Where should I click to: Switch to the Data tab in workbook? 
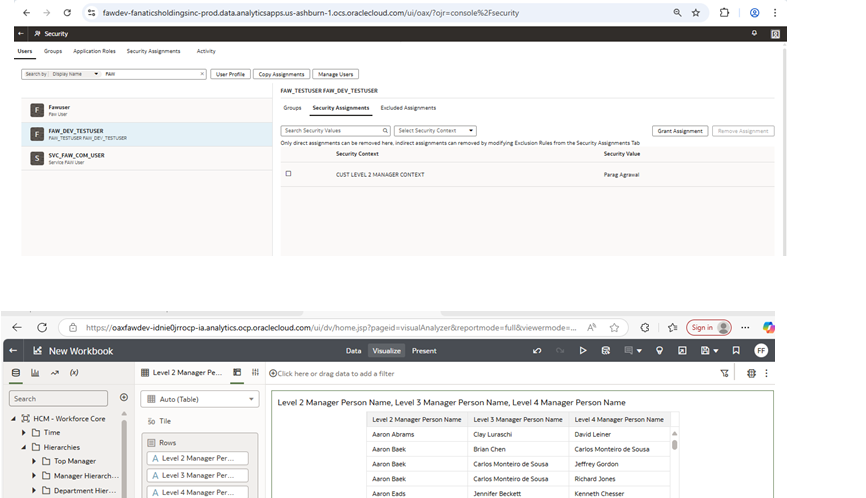click(353, 351)
